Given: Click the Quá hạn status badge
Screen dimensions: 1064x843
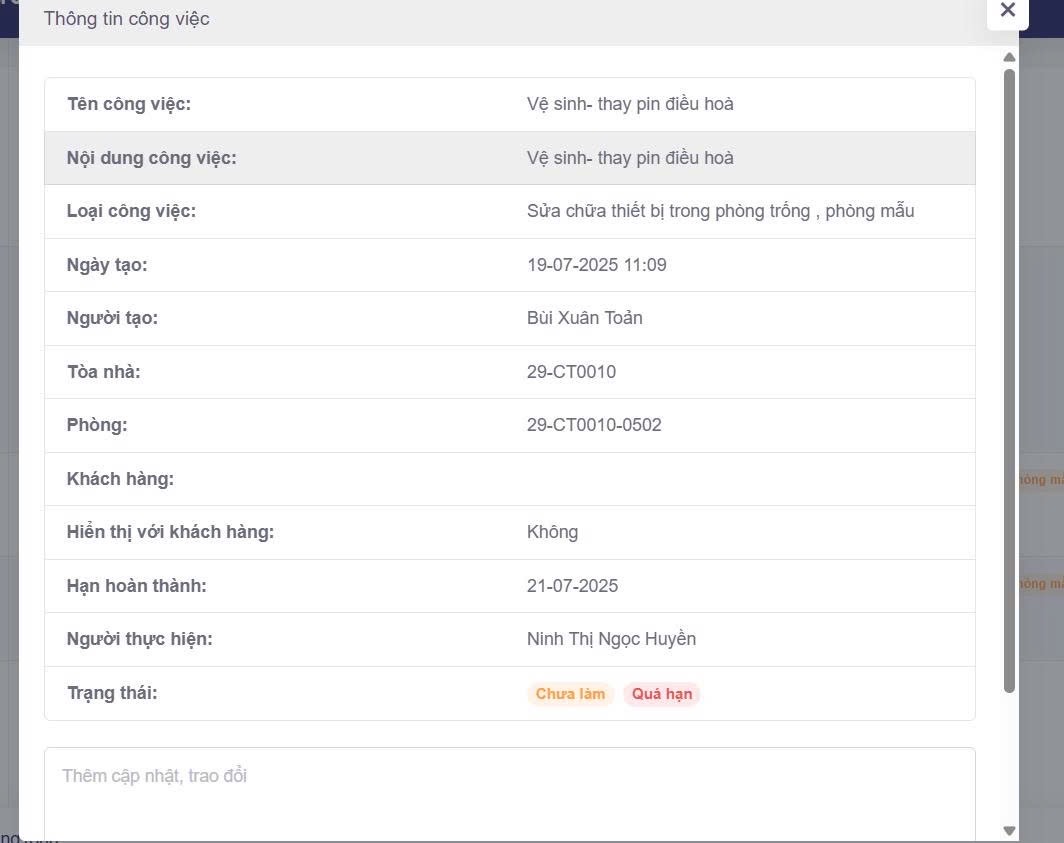Looking at the screenshot, I should point(661,694).
